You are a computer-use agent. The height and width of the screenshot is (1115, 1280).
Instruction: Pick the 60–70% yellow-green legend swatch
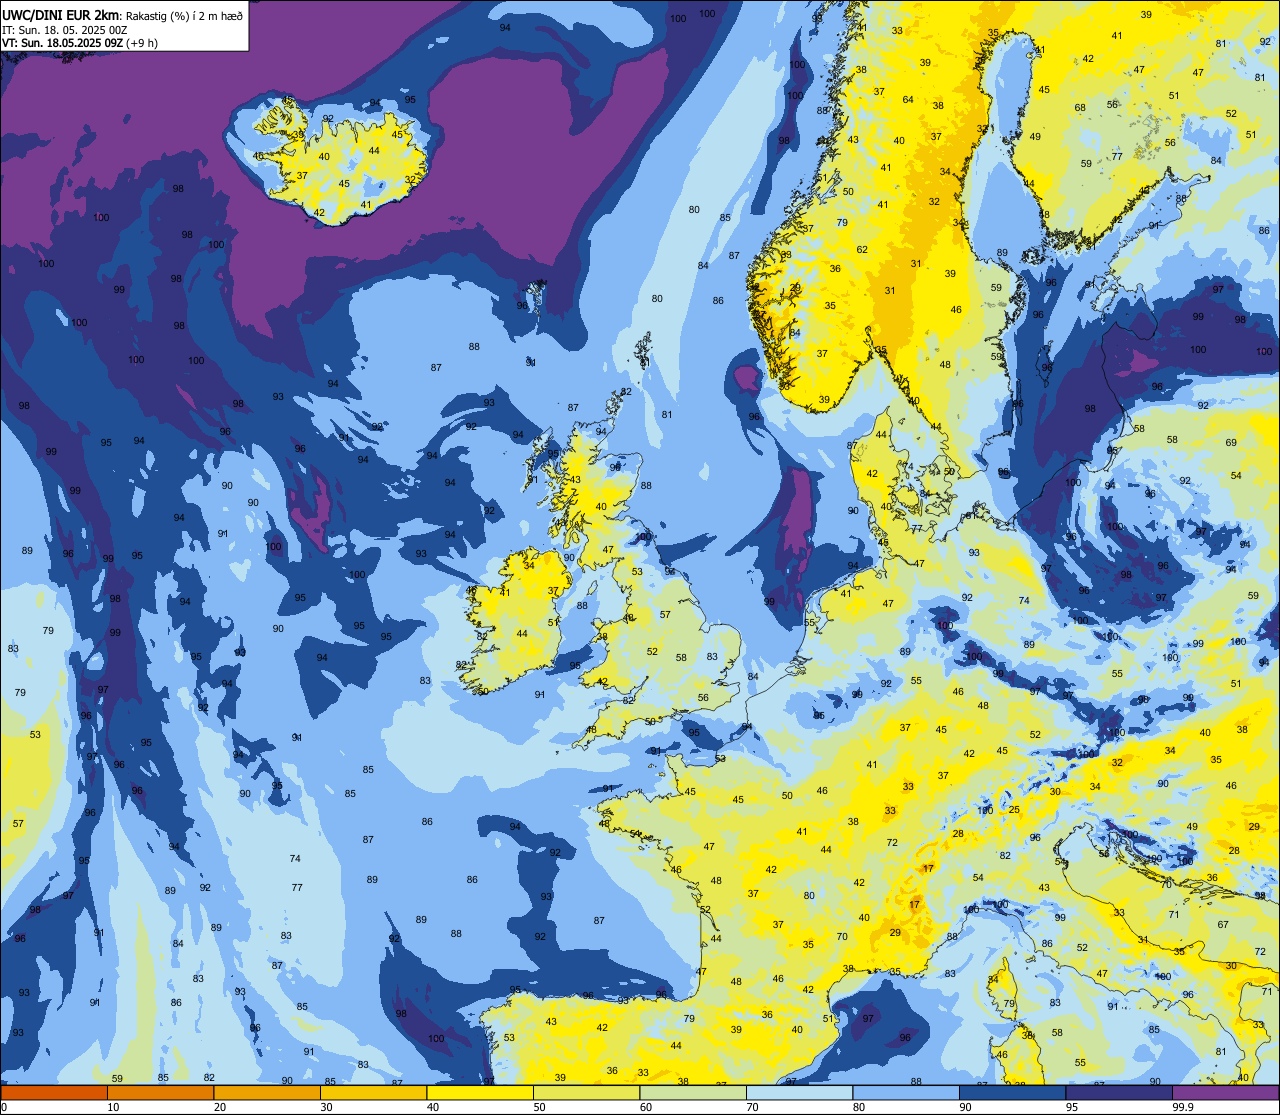click(x=693, y=1092)
